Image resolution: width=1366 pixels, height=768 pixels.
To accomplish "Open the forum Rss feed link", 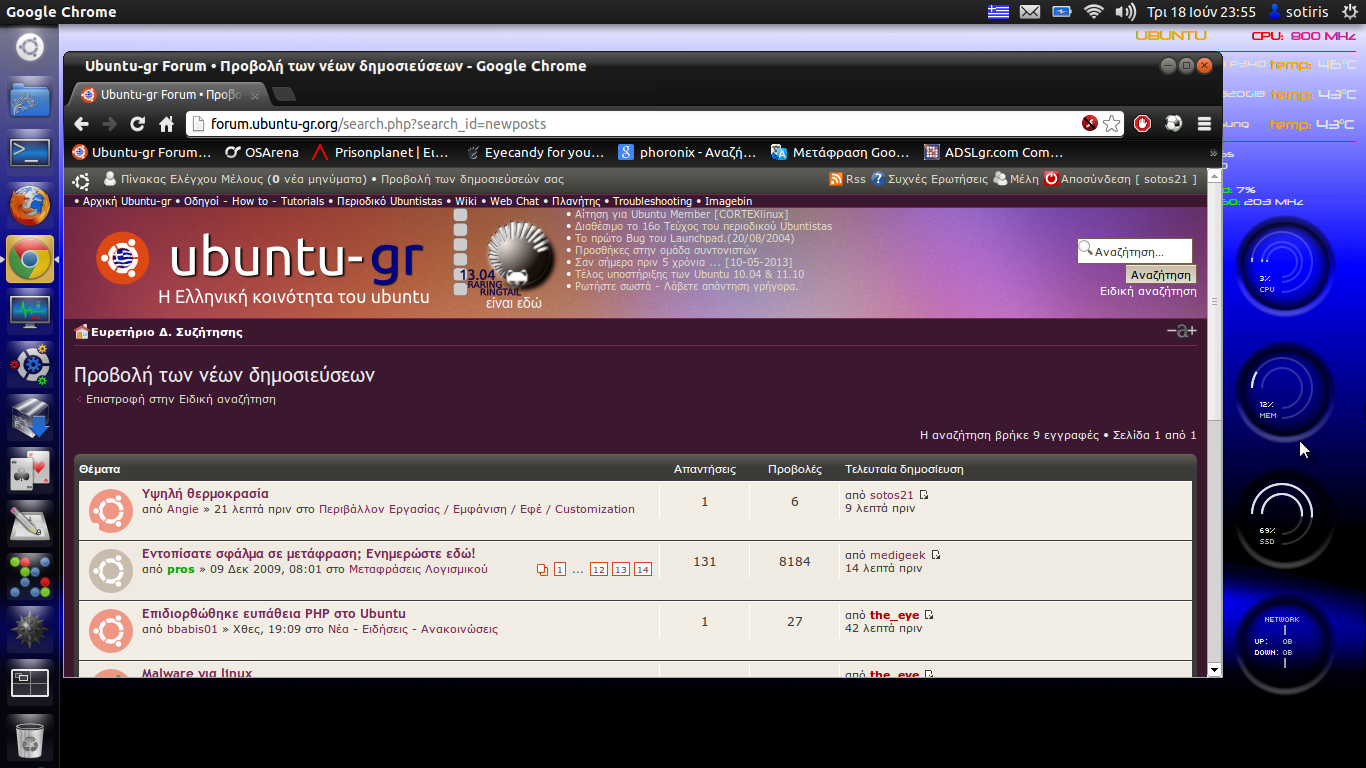I will click(848, 179).
